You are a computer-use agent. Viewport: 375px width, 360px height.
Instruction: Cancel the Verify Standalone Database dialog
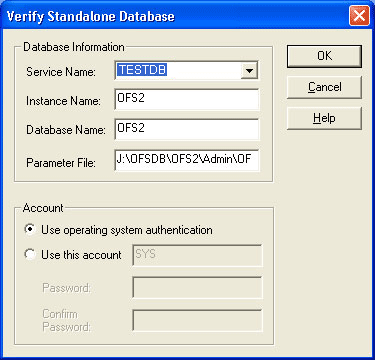[x=324, y=87]
